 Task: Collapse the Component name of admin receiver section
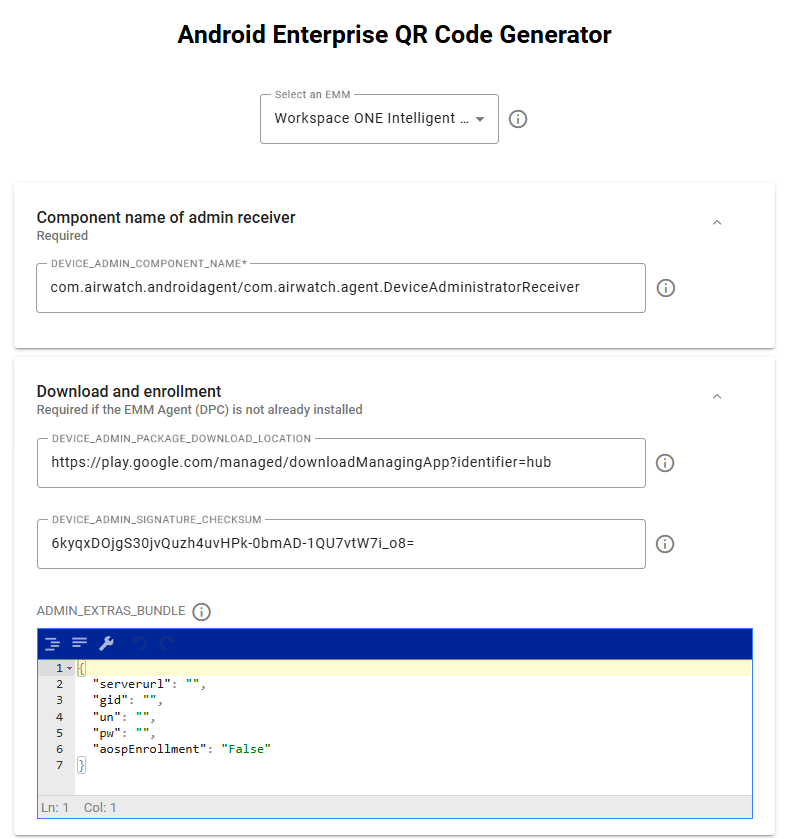coord(717,222)
